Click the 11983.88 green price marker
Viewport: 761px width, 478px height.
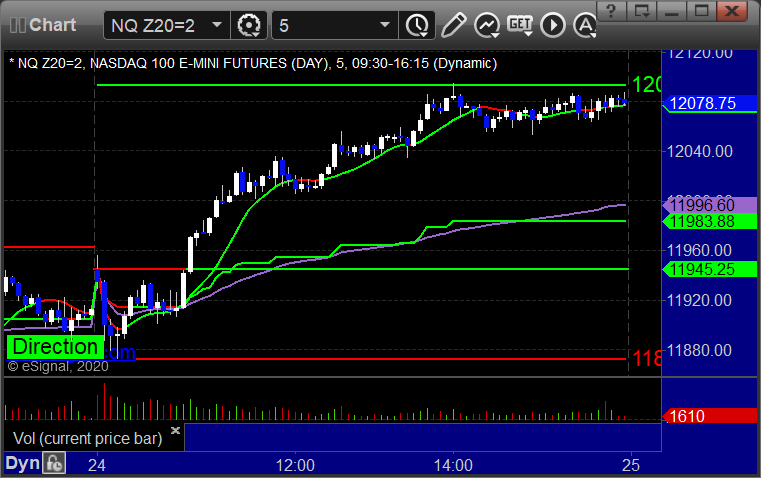tap(710, 221)
